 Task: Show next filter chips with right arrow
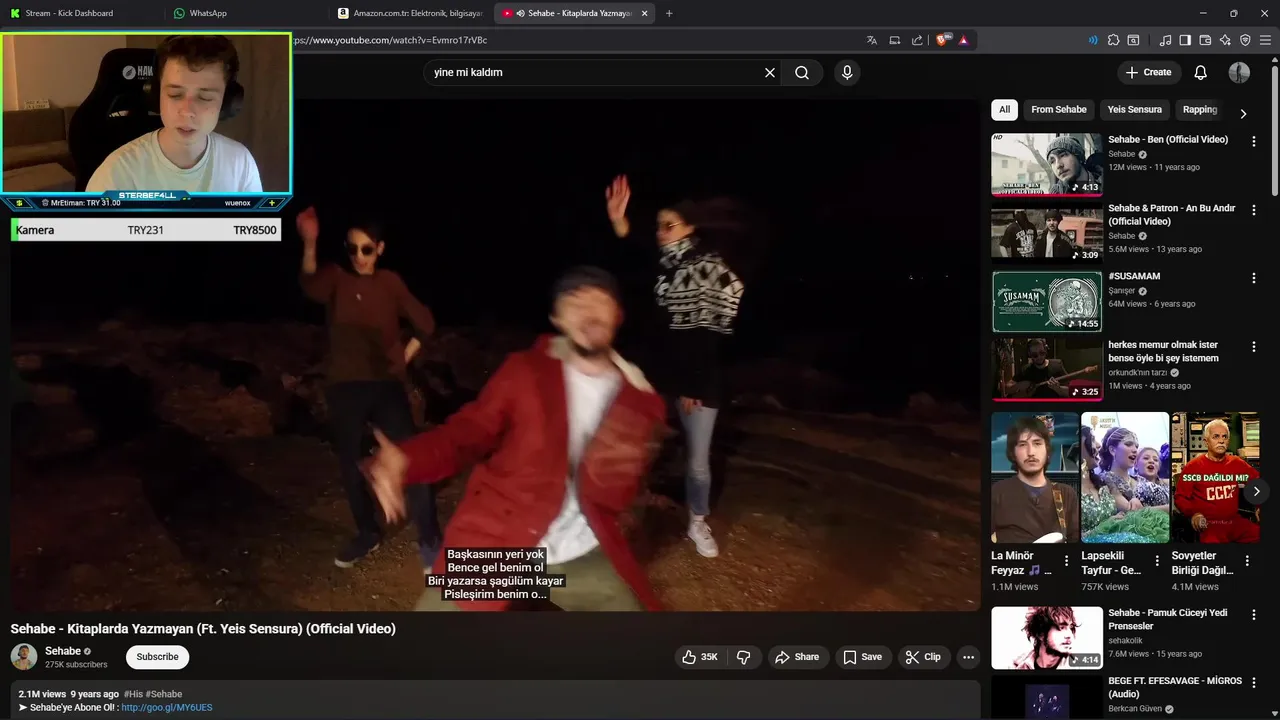[x=1243, y=113]
